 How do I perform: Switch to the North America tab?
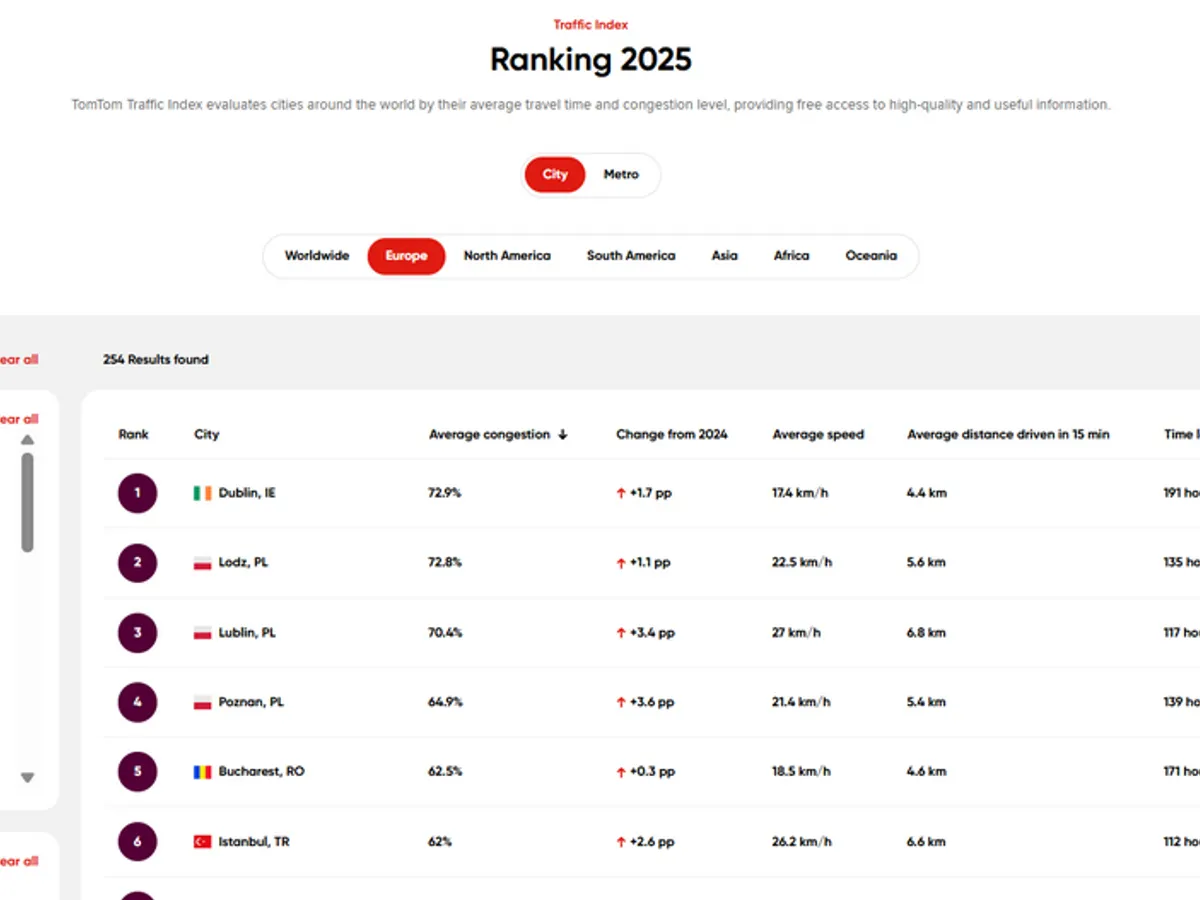pyautogui.click(x=507, y=256)
